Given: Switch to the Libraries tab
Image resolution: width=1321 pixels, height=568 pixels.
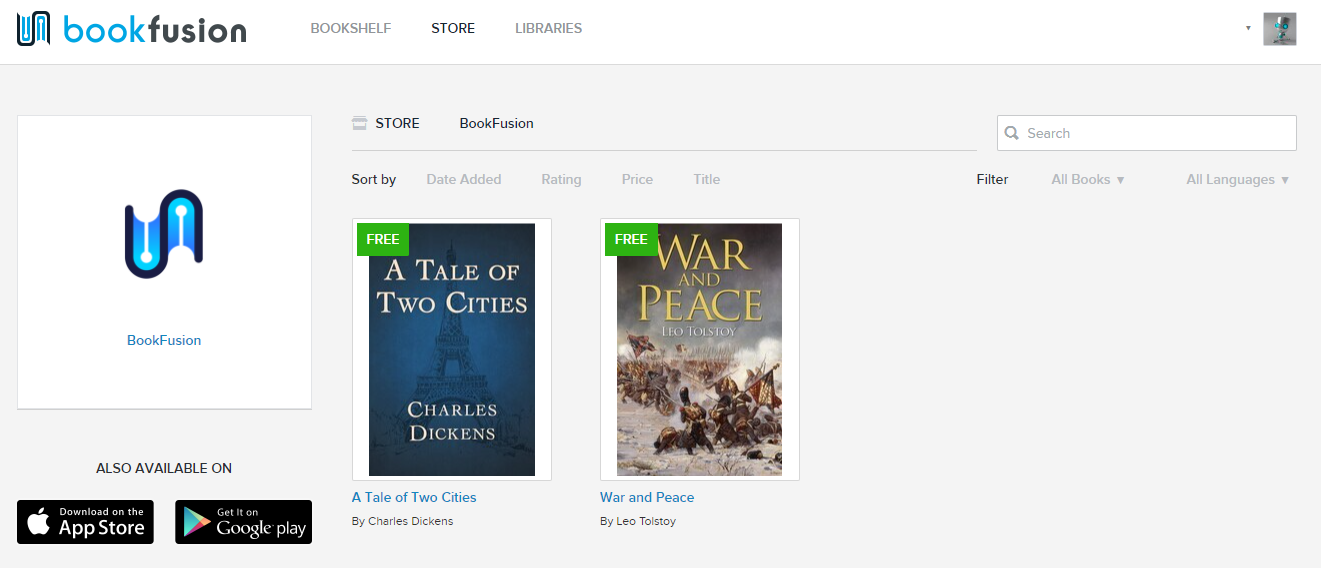Looking at the screenshot, I should point(548,28).
